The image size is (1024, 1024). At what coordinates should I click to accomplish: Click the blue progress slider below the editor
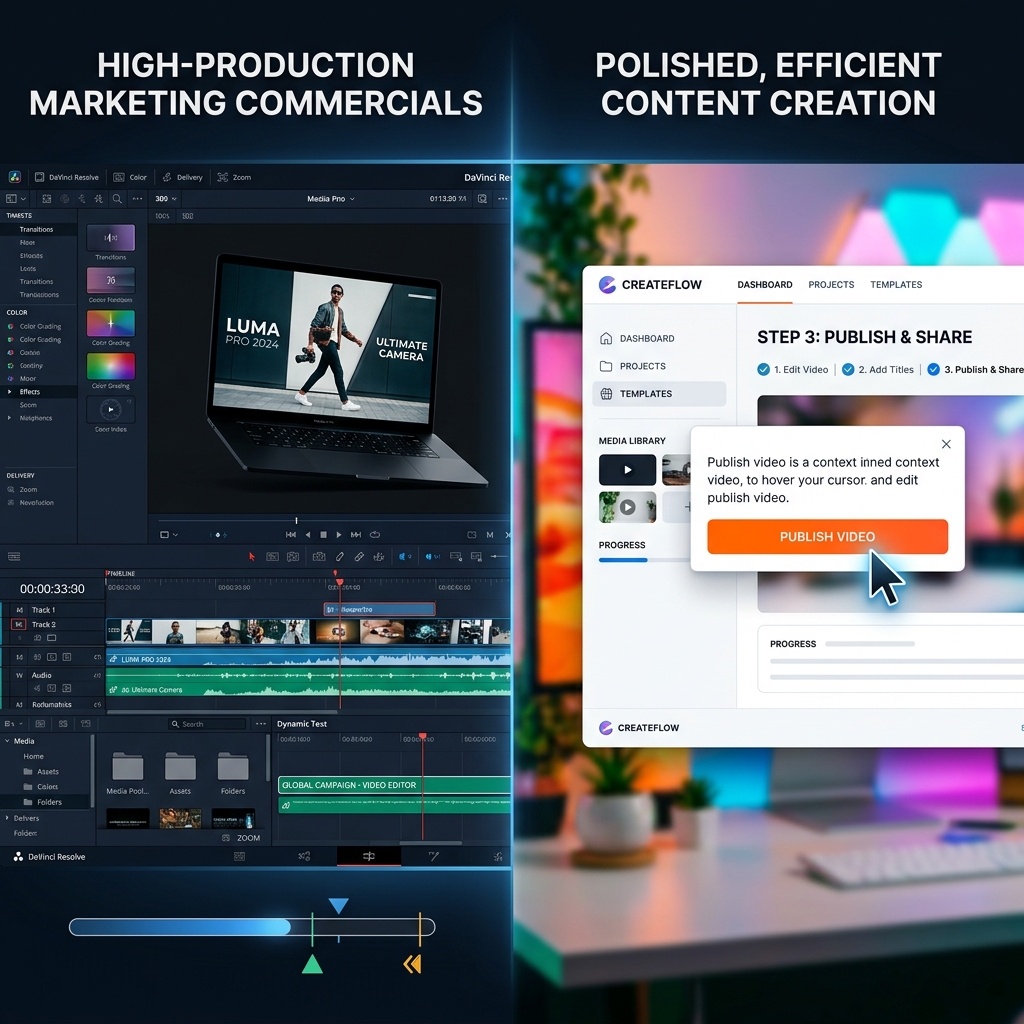(x=251, y=927)
